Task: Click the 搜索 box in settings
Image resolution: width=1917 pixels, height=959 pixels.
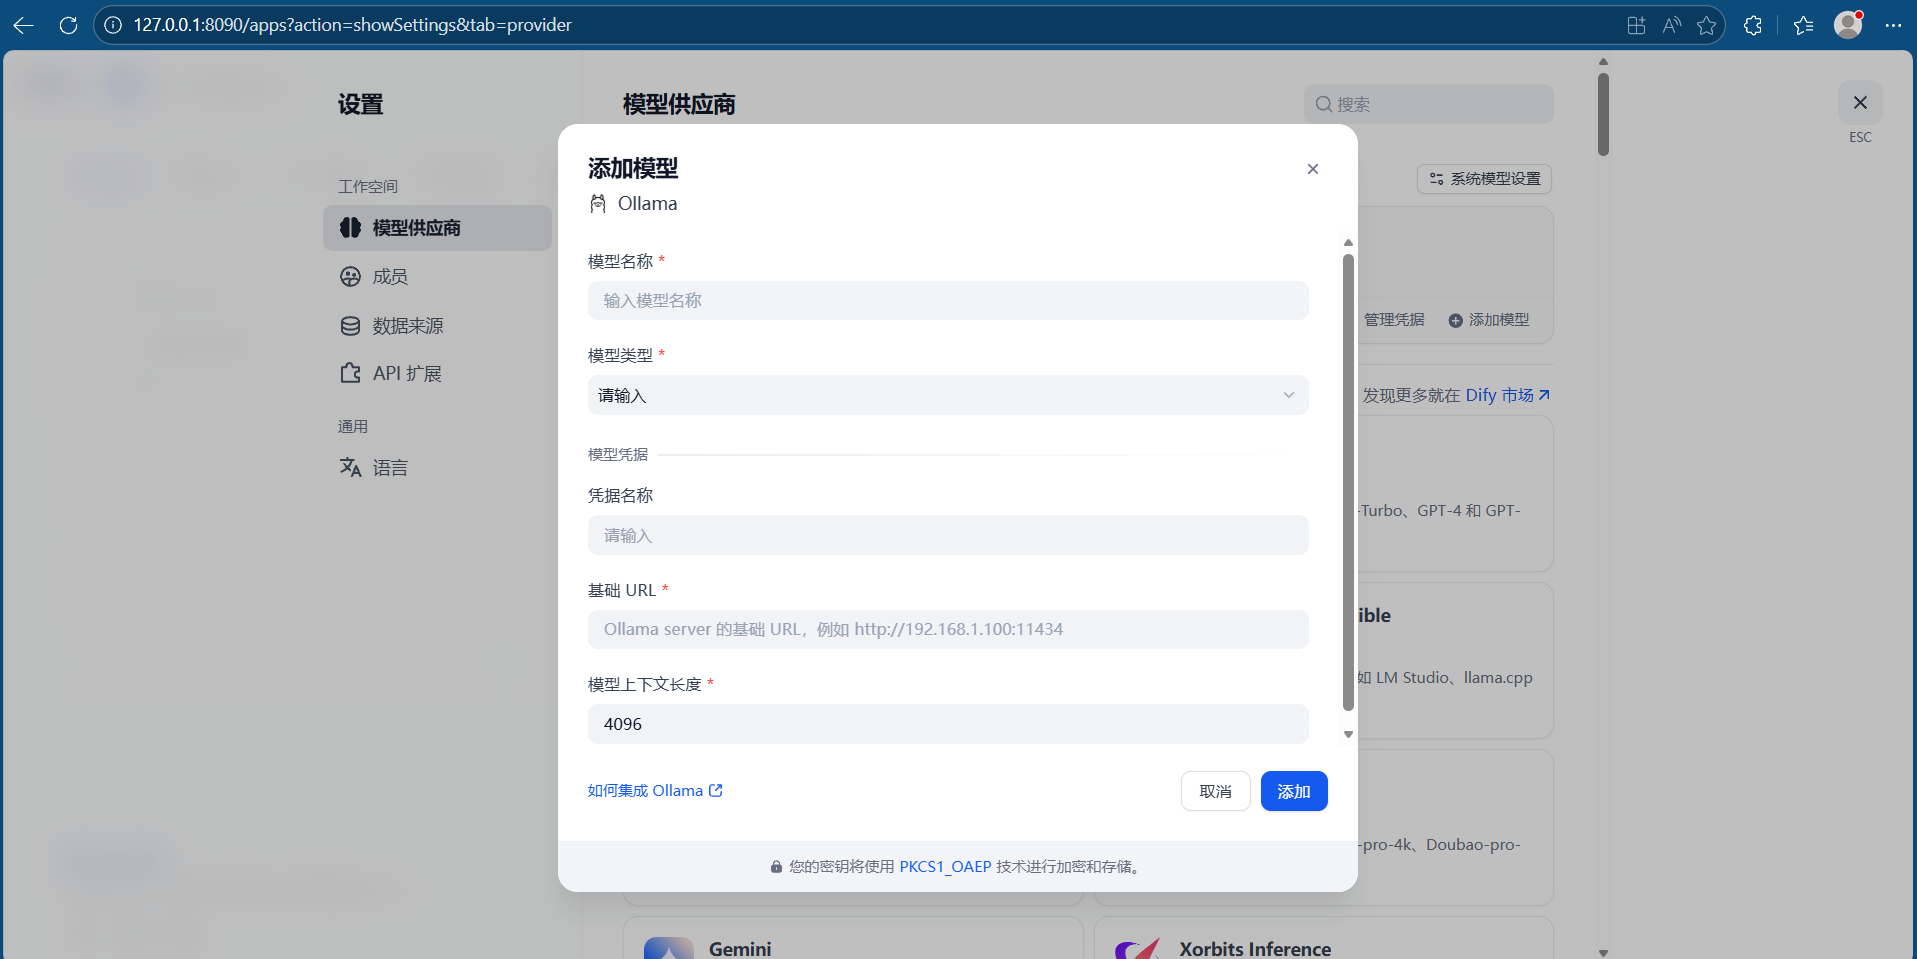Action: (1428, 104)
